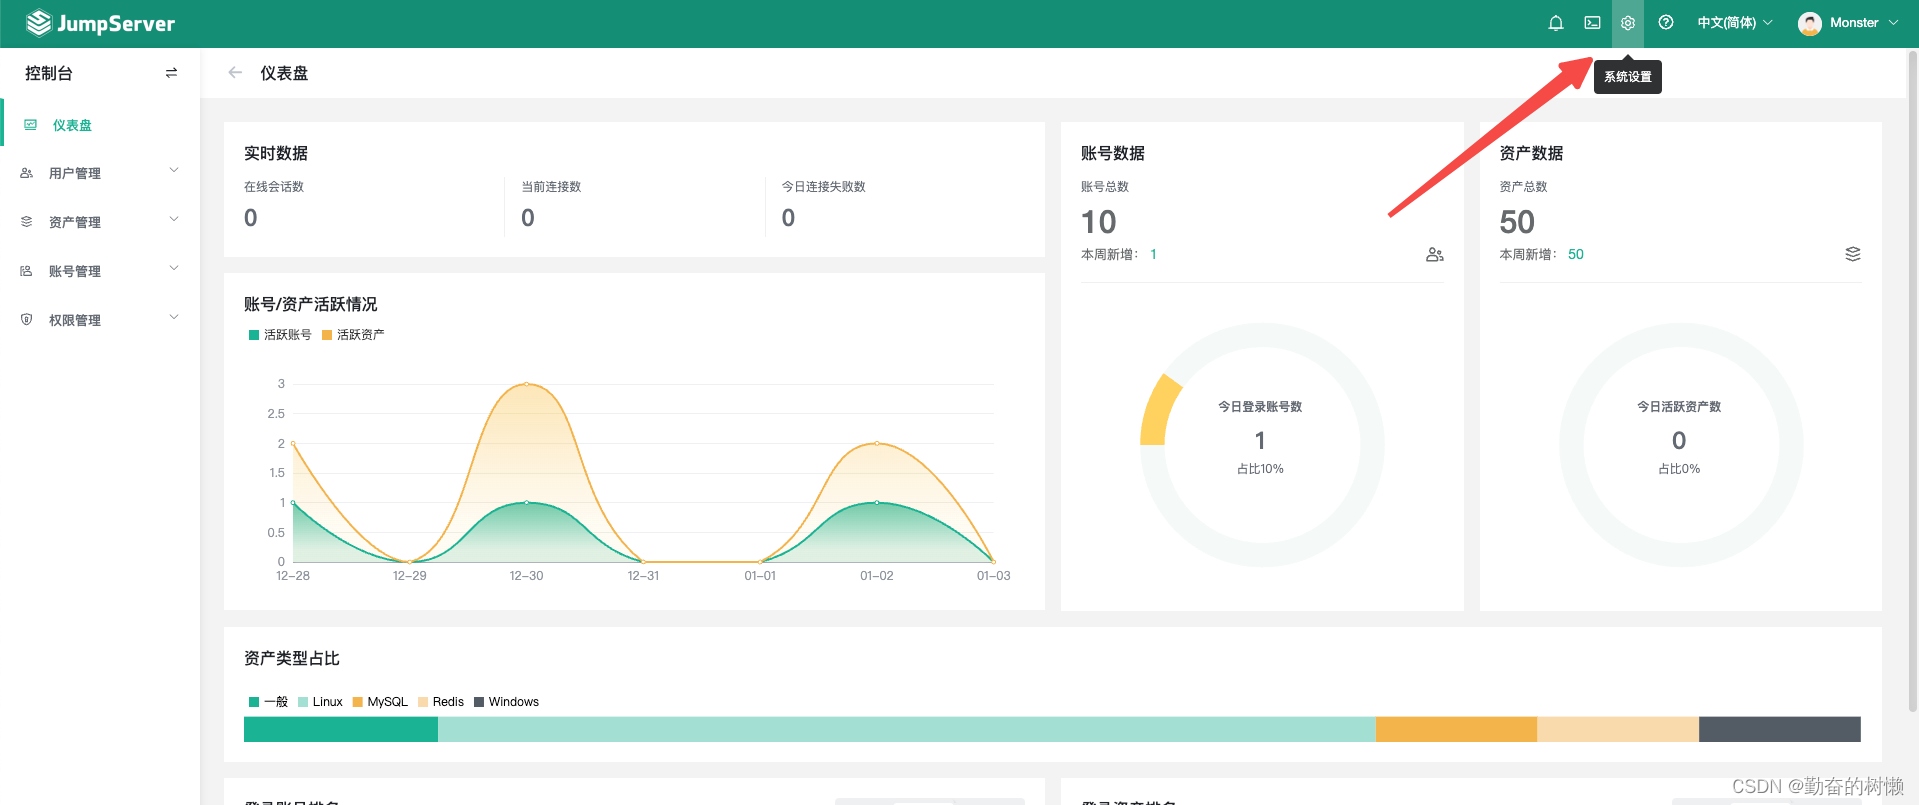Image resolution: width=1919 pixels, height=805 pixels.
Task: Click the orange MySQL segment of bar
Action: click(x=1456, y=729)
